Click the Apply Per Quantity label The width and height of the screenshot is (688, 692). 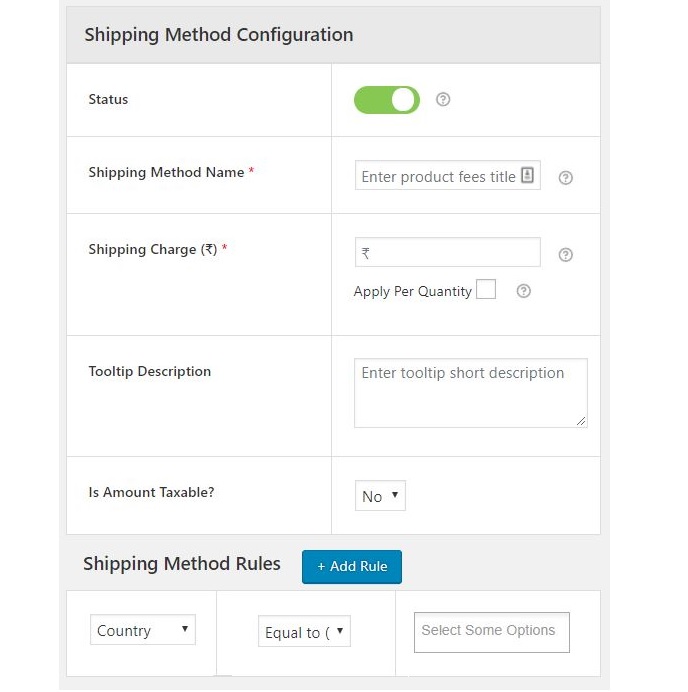click(412, 292)
